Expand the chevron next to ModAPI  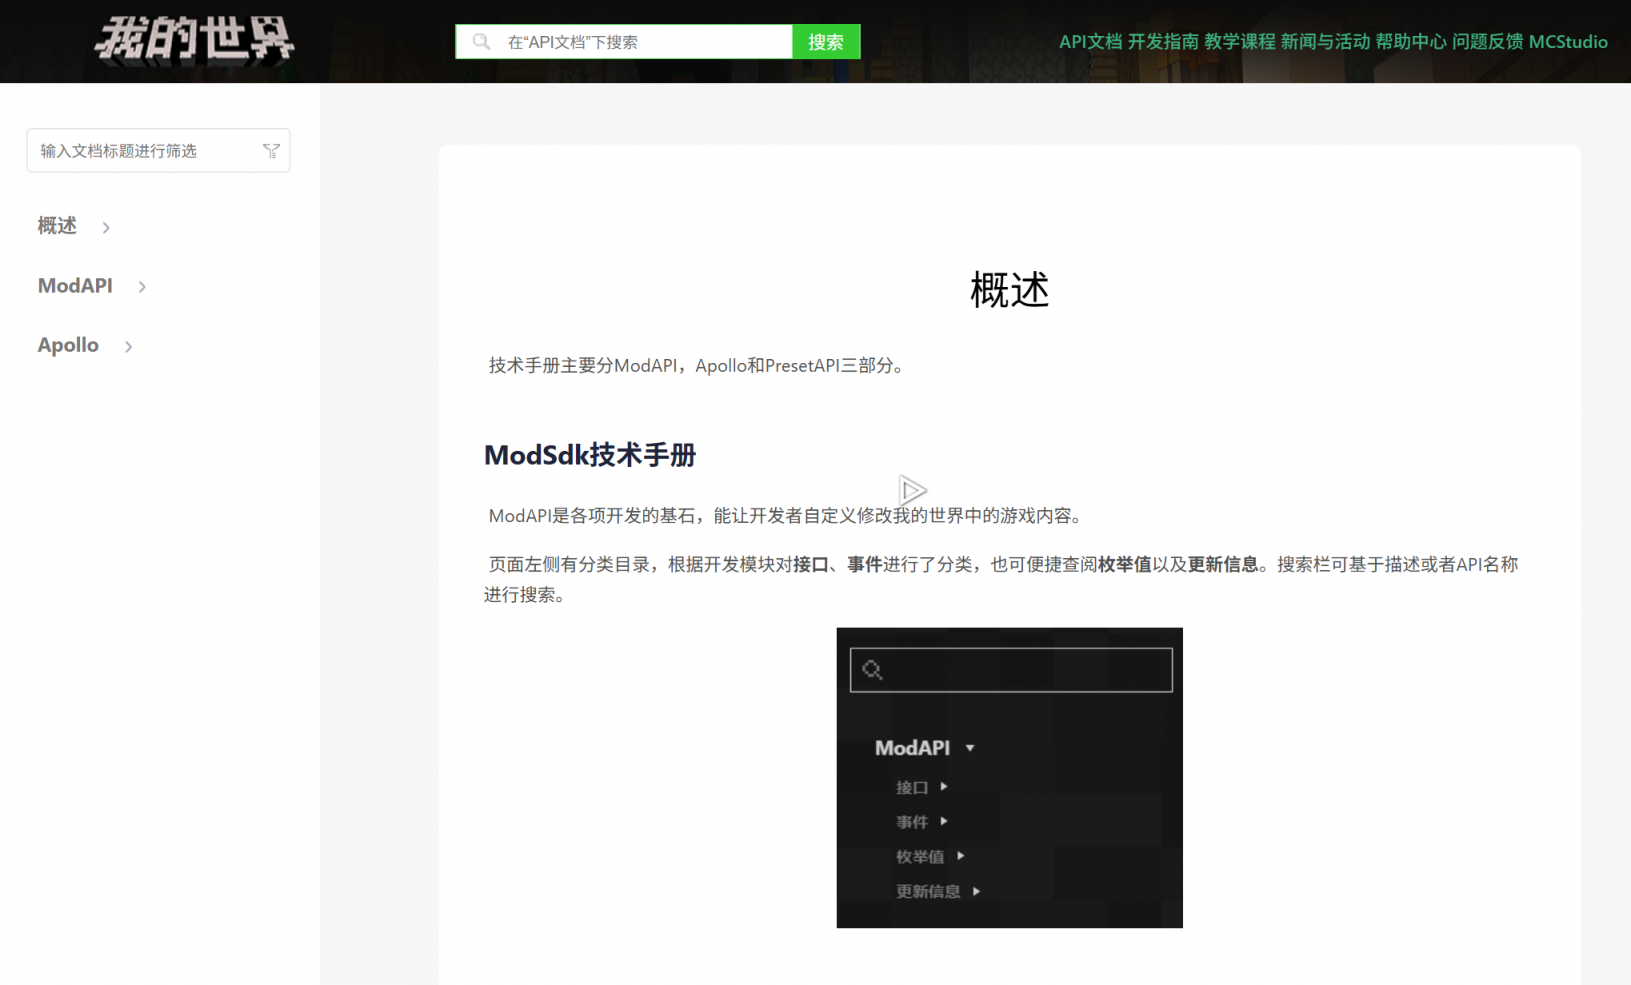[142, 287]
